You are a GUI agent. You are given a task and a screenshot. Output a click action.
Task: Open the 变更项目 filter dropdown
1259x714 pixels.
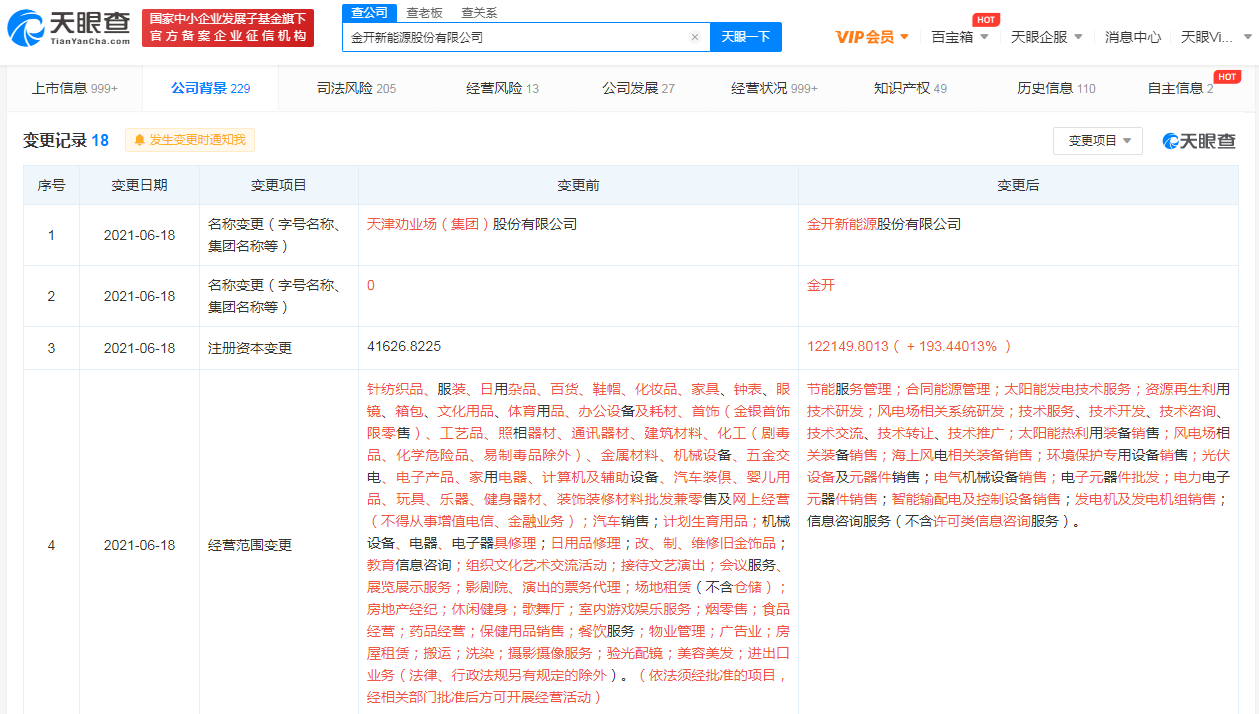click(1098, 141)
